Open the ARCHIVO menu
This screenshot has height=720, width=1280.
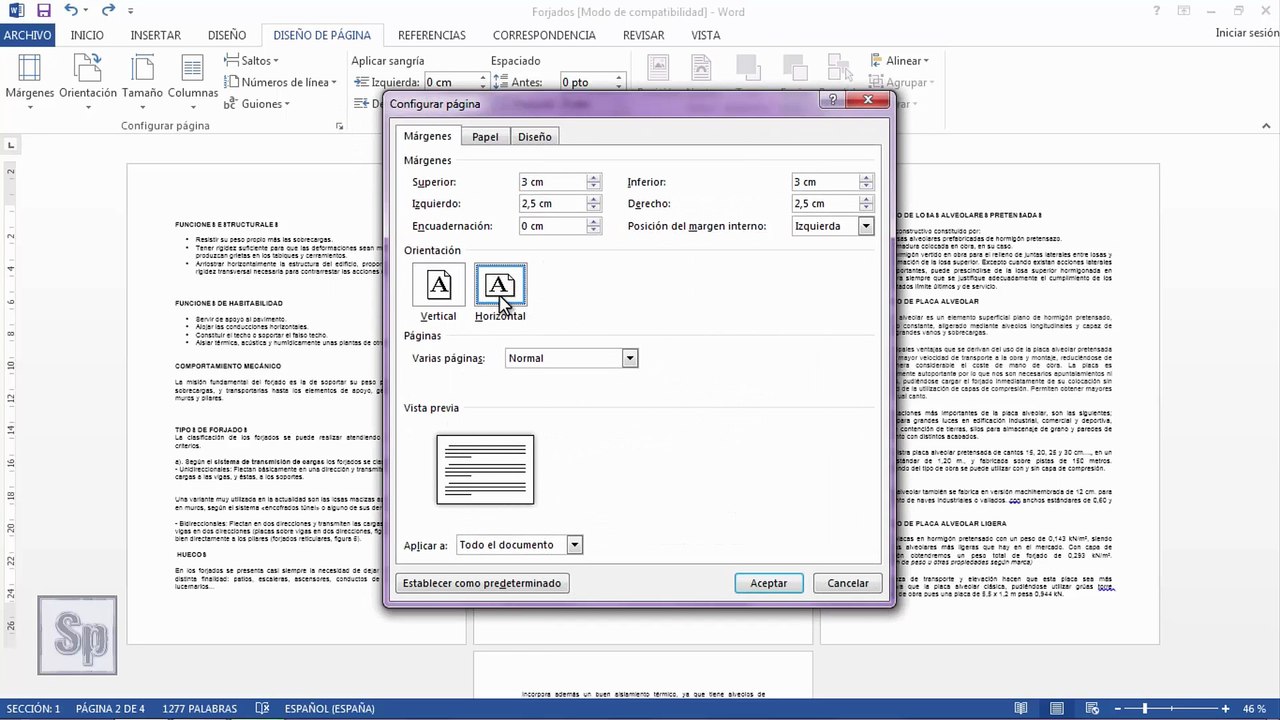click(x=27, y=35)
